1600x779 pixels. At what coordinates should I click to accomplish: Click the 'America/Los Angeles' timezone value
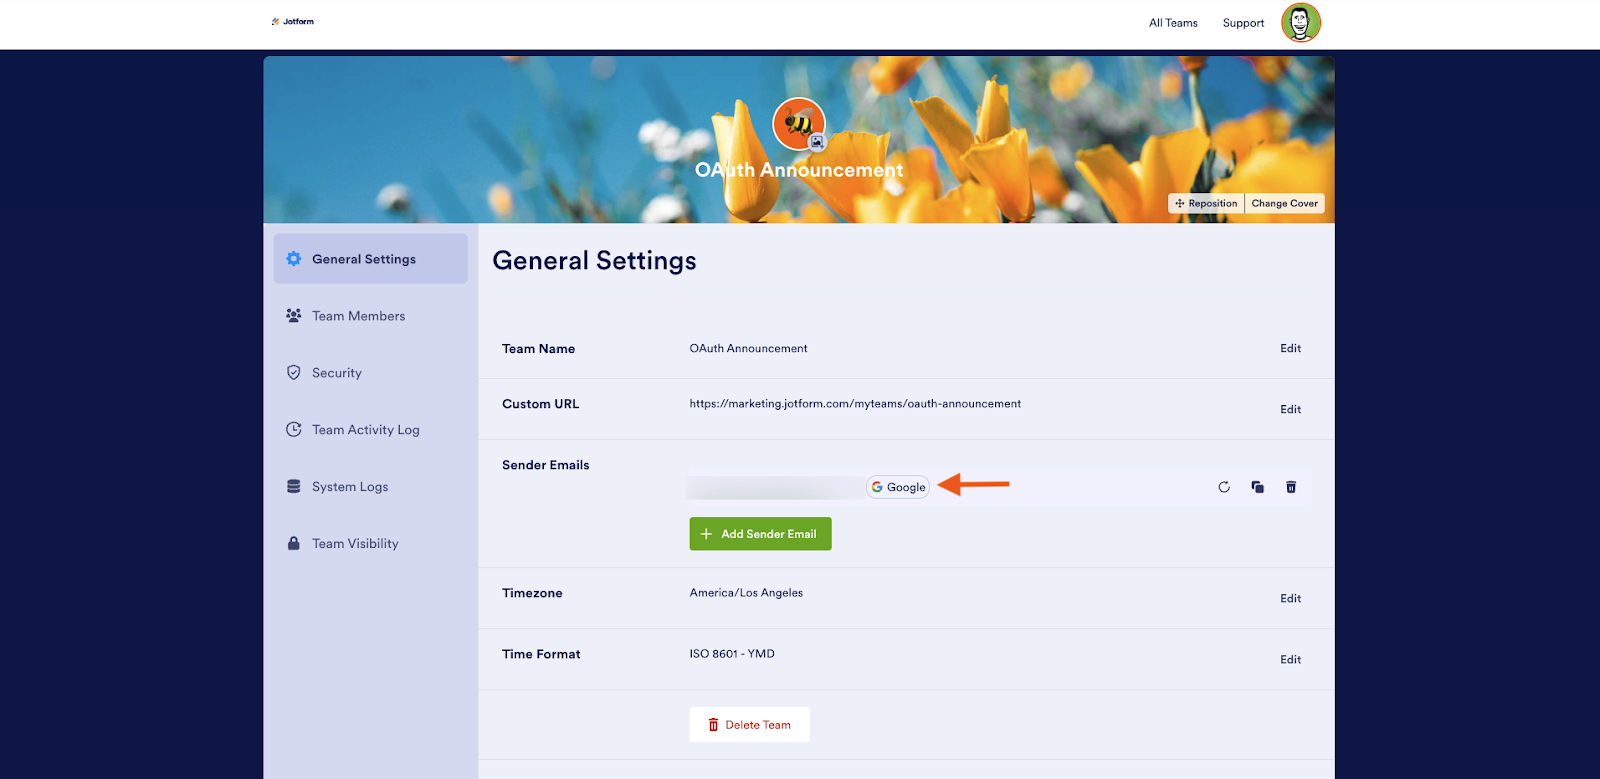[x=746, y=593]
